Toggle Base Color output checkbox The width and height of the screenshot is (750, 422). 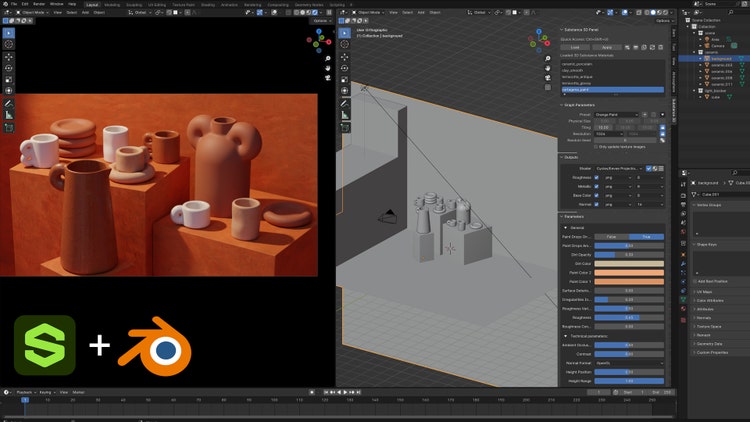pyautogui.click(x=596, y=195)
